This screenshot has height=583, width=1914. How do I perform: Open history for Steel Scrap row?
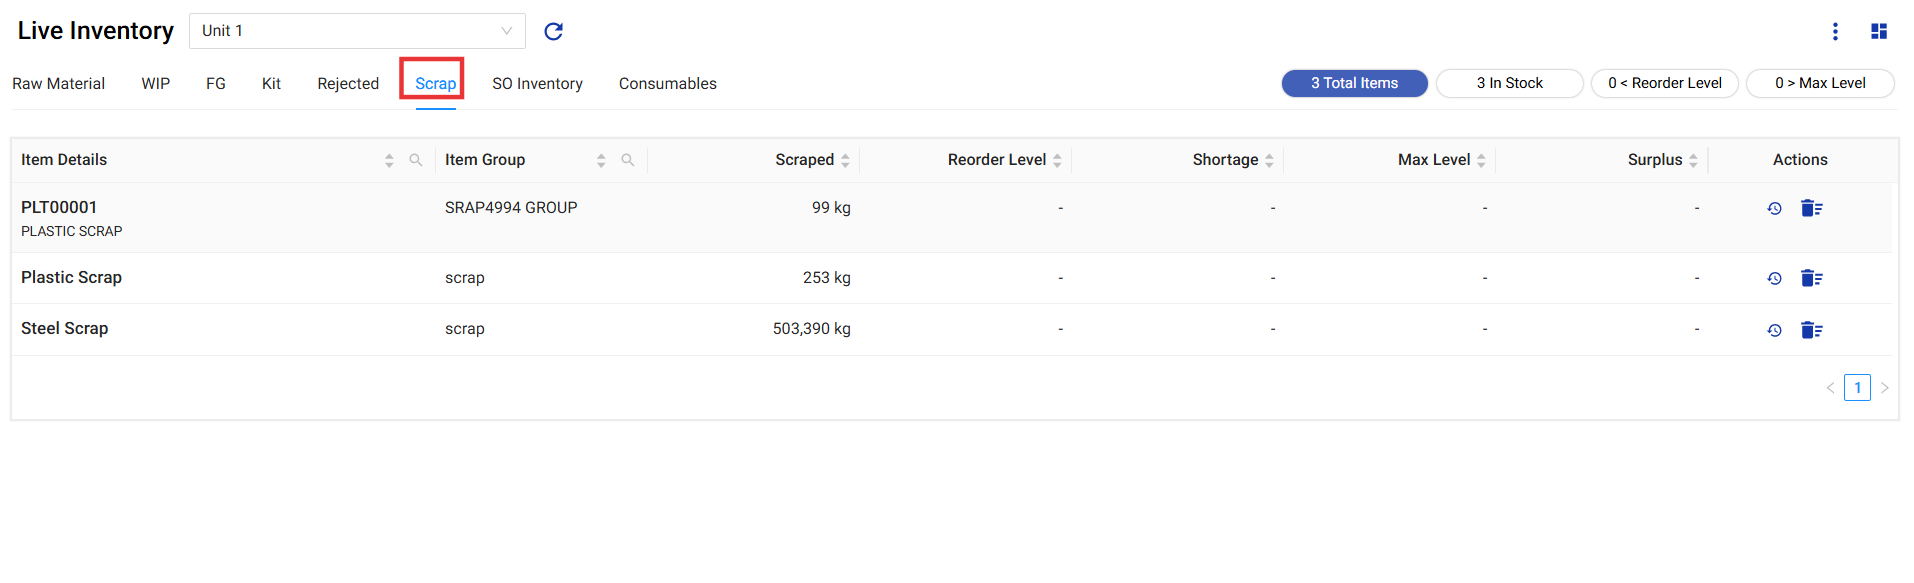pos(1774,330)
